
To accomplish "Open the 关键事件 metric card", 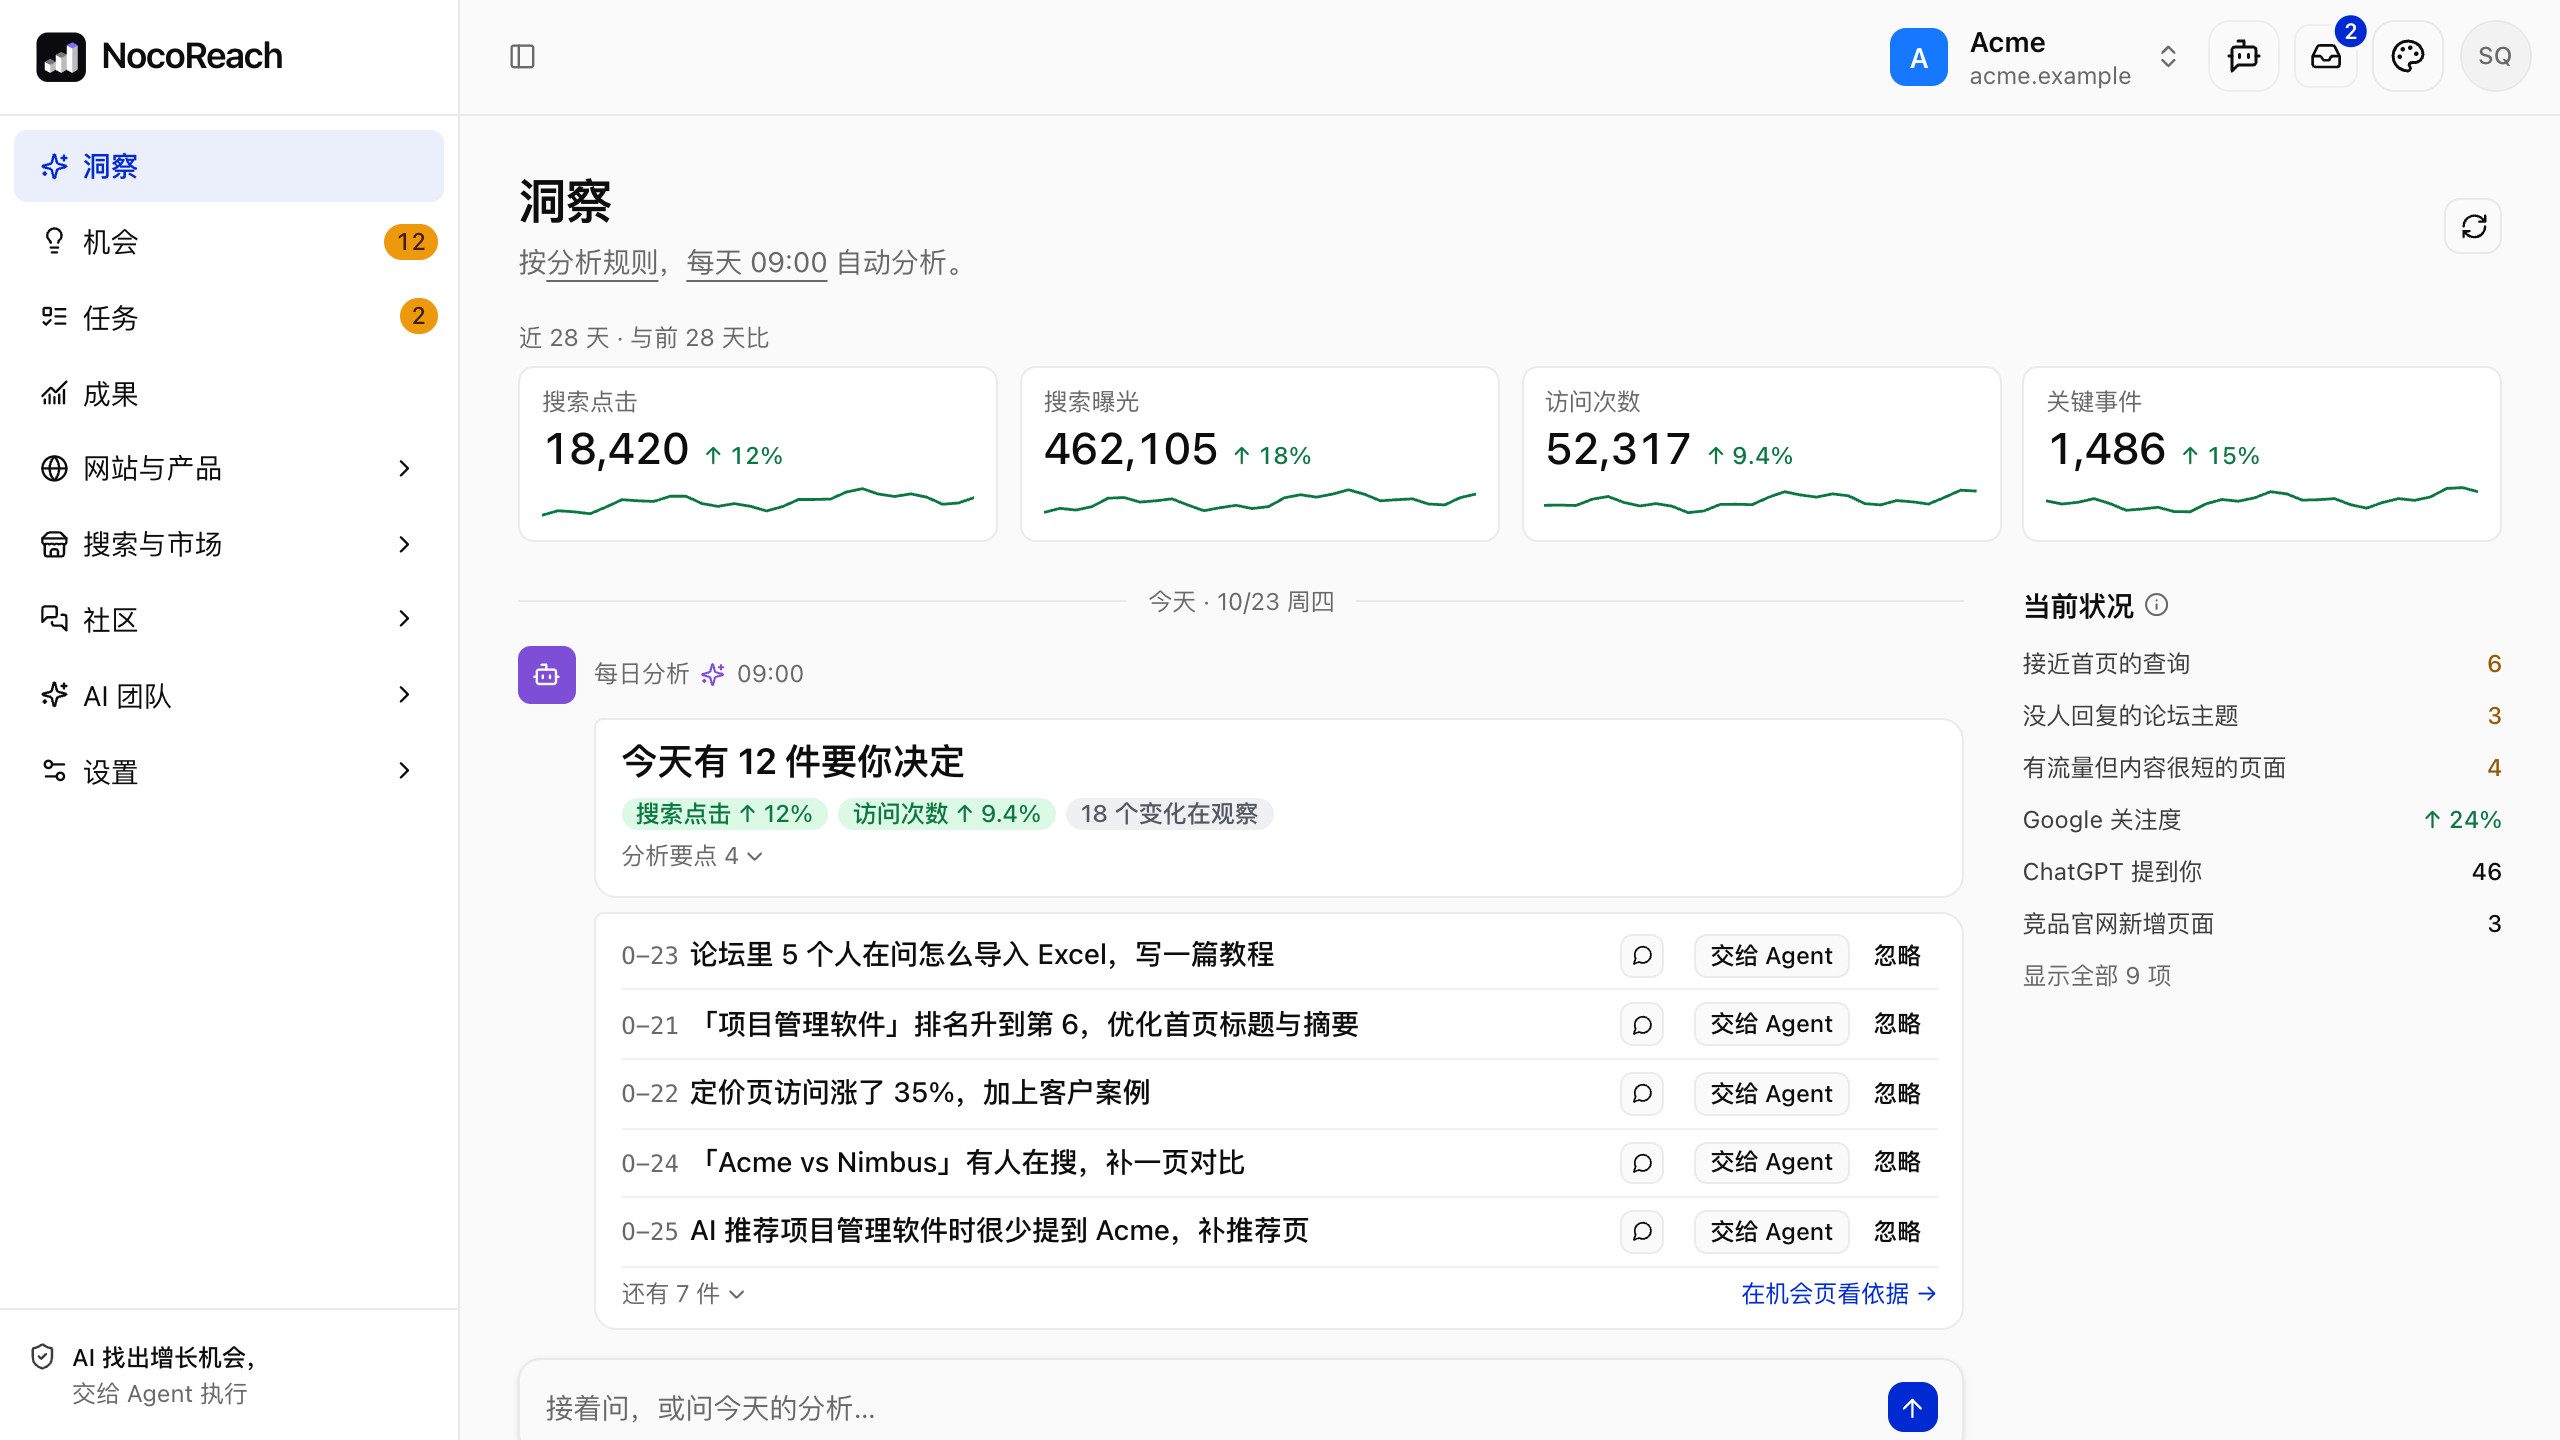I will point(2262,454).
